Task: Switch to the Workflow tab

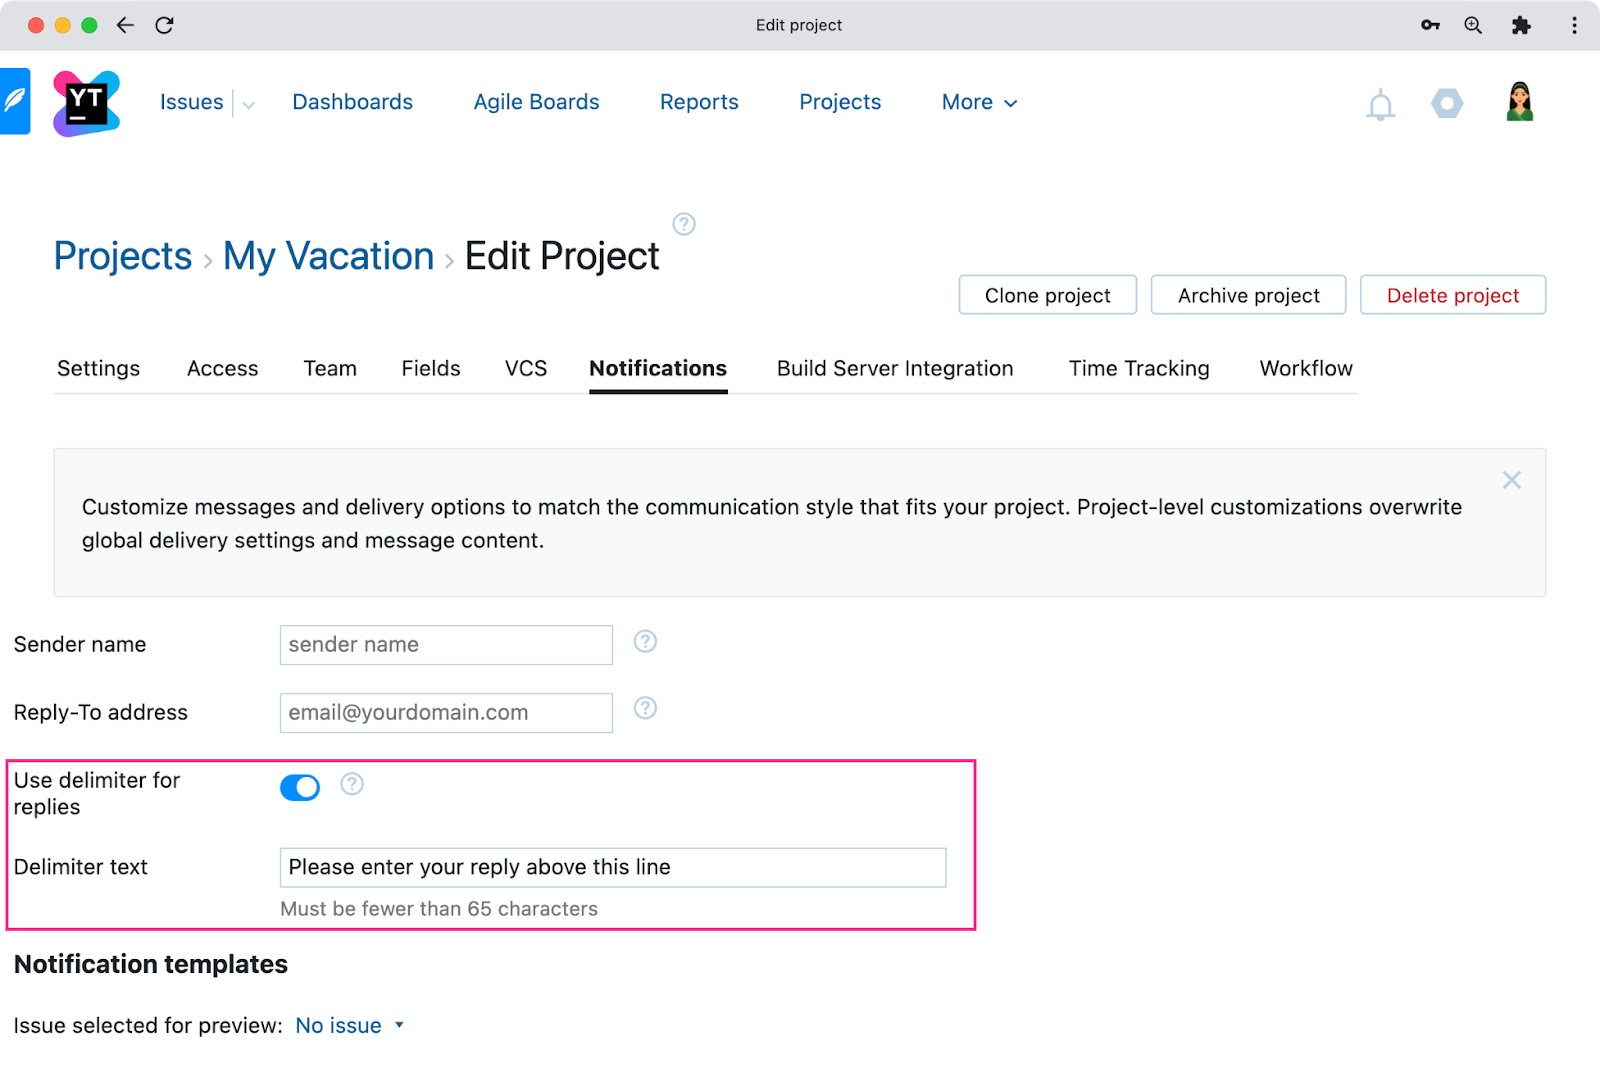Action: pyautogui.click(x=1305, y=369)
